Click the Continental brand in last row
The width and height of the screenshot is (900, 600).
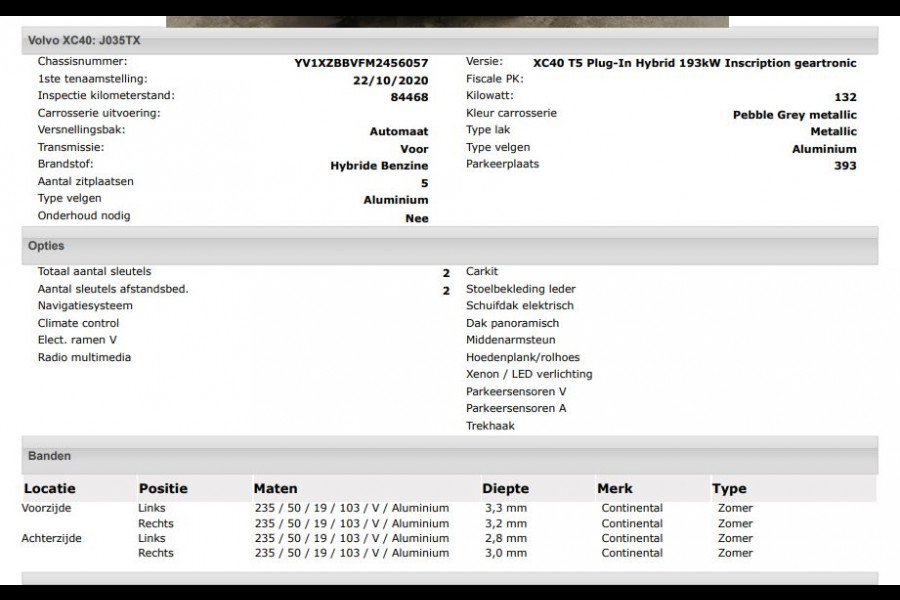(x=632, y=553)
